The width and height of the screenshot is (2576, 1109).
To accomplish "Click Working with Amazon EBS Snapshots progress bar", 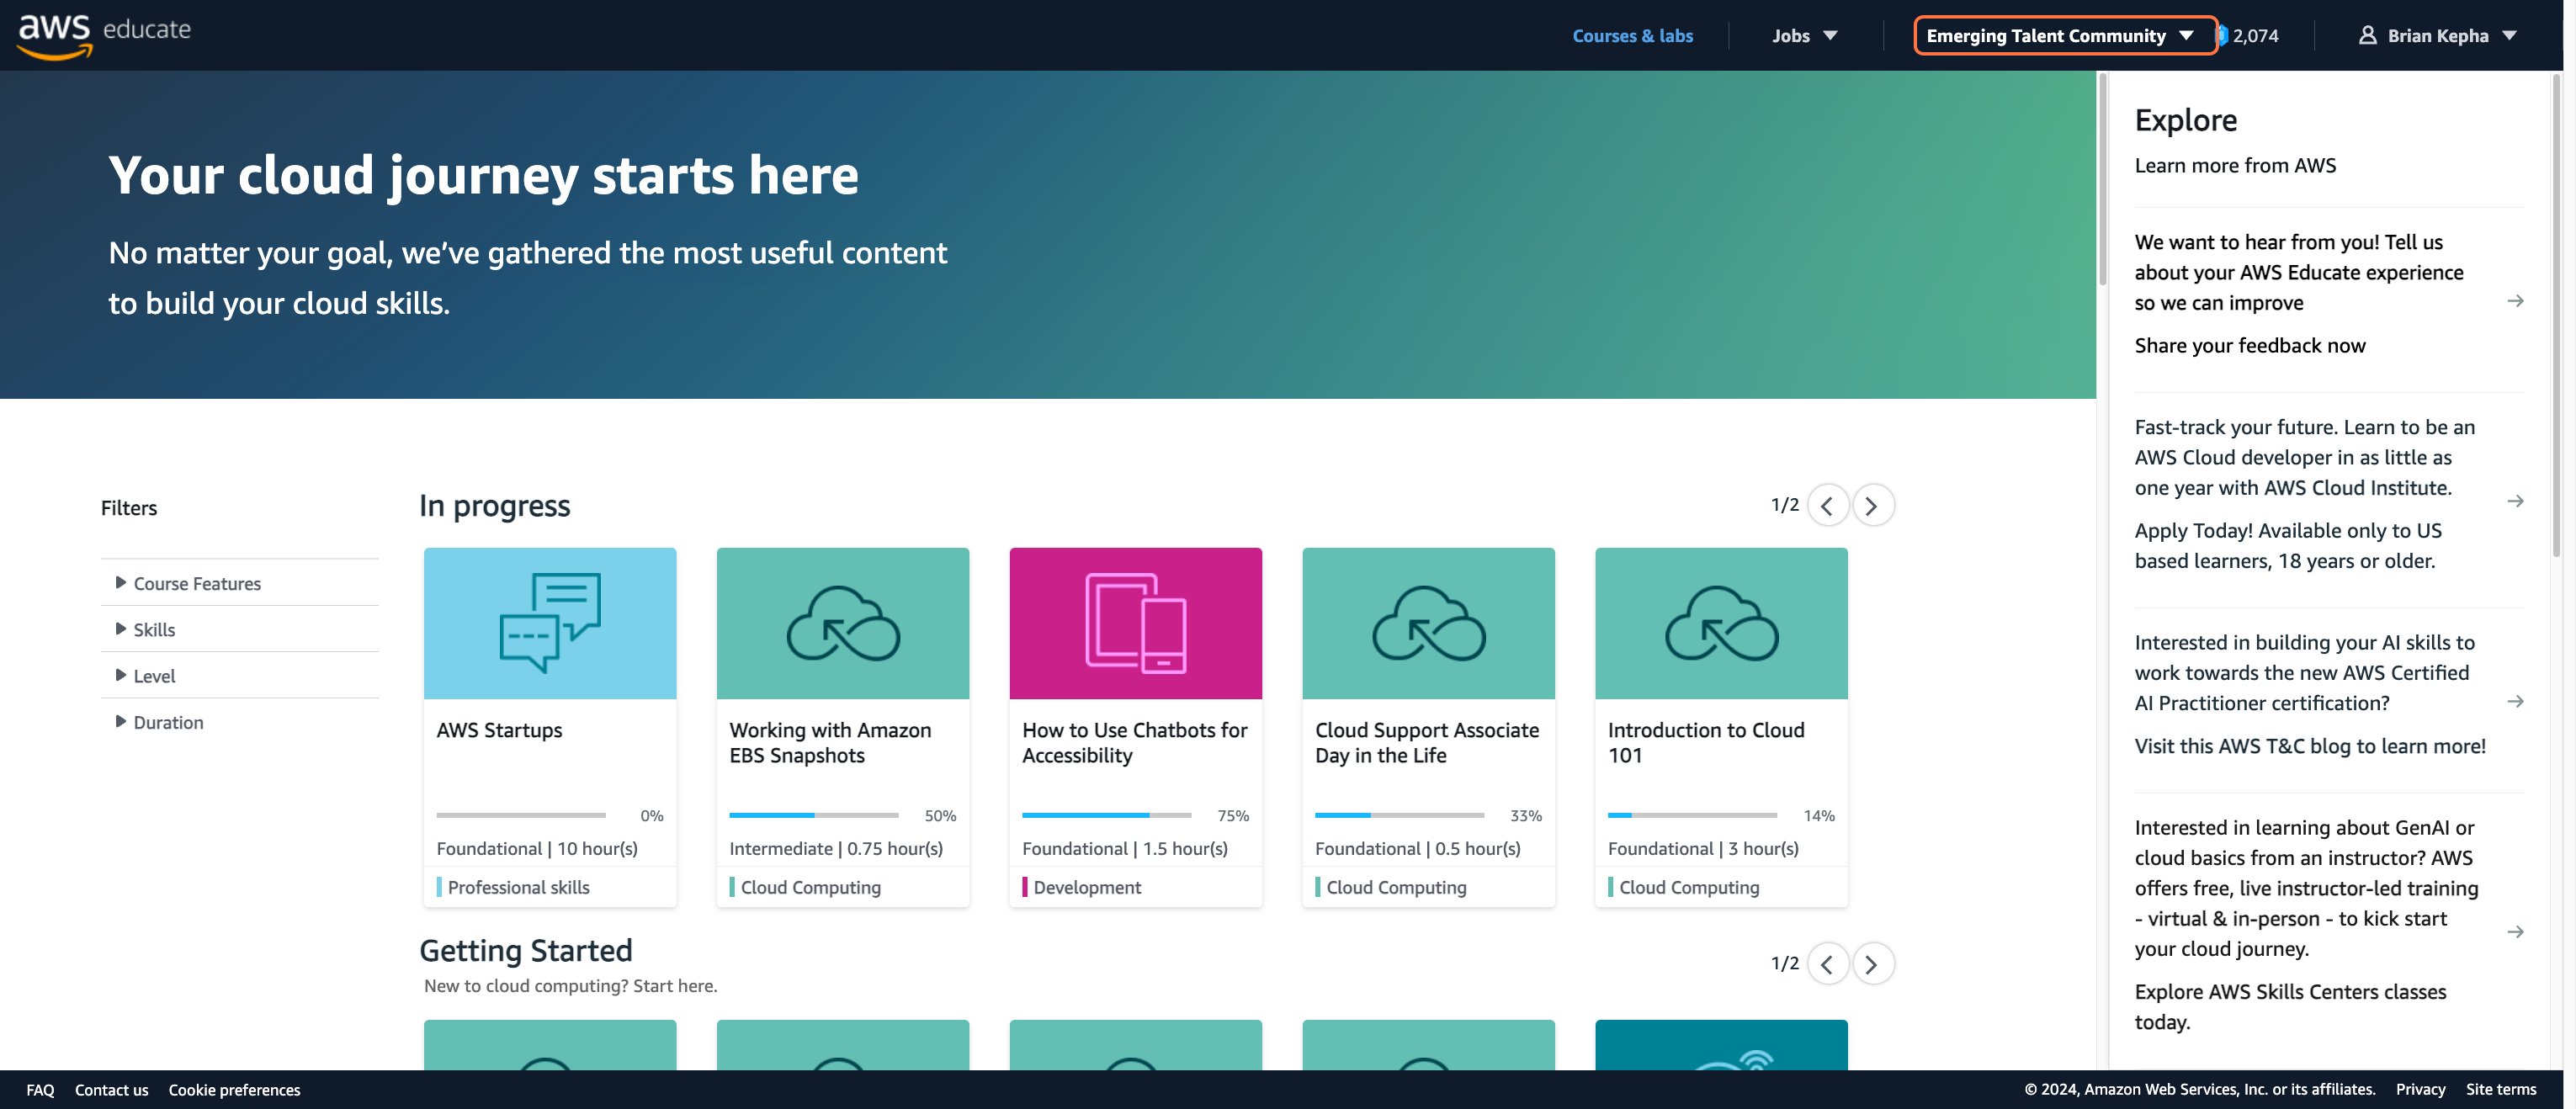I will [x=813, y=815].
